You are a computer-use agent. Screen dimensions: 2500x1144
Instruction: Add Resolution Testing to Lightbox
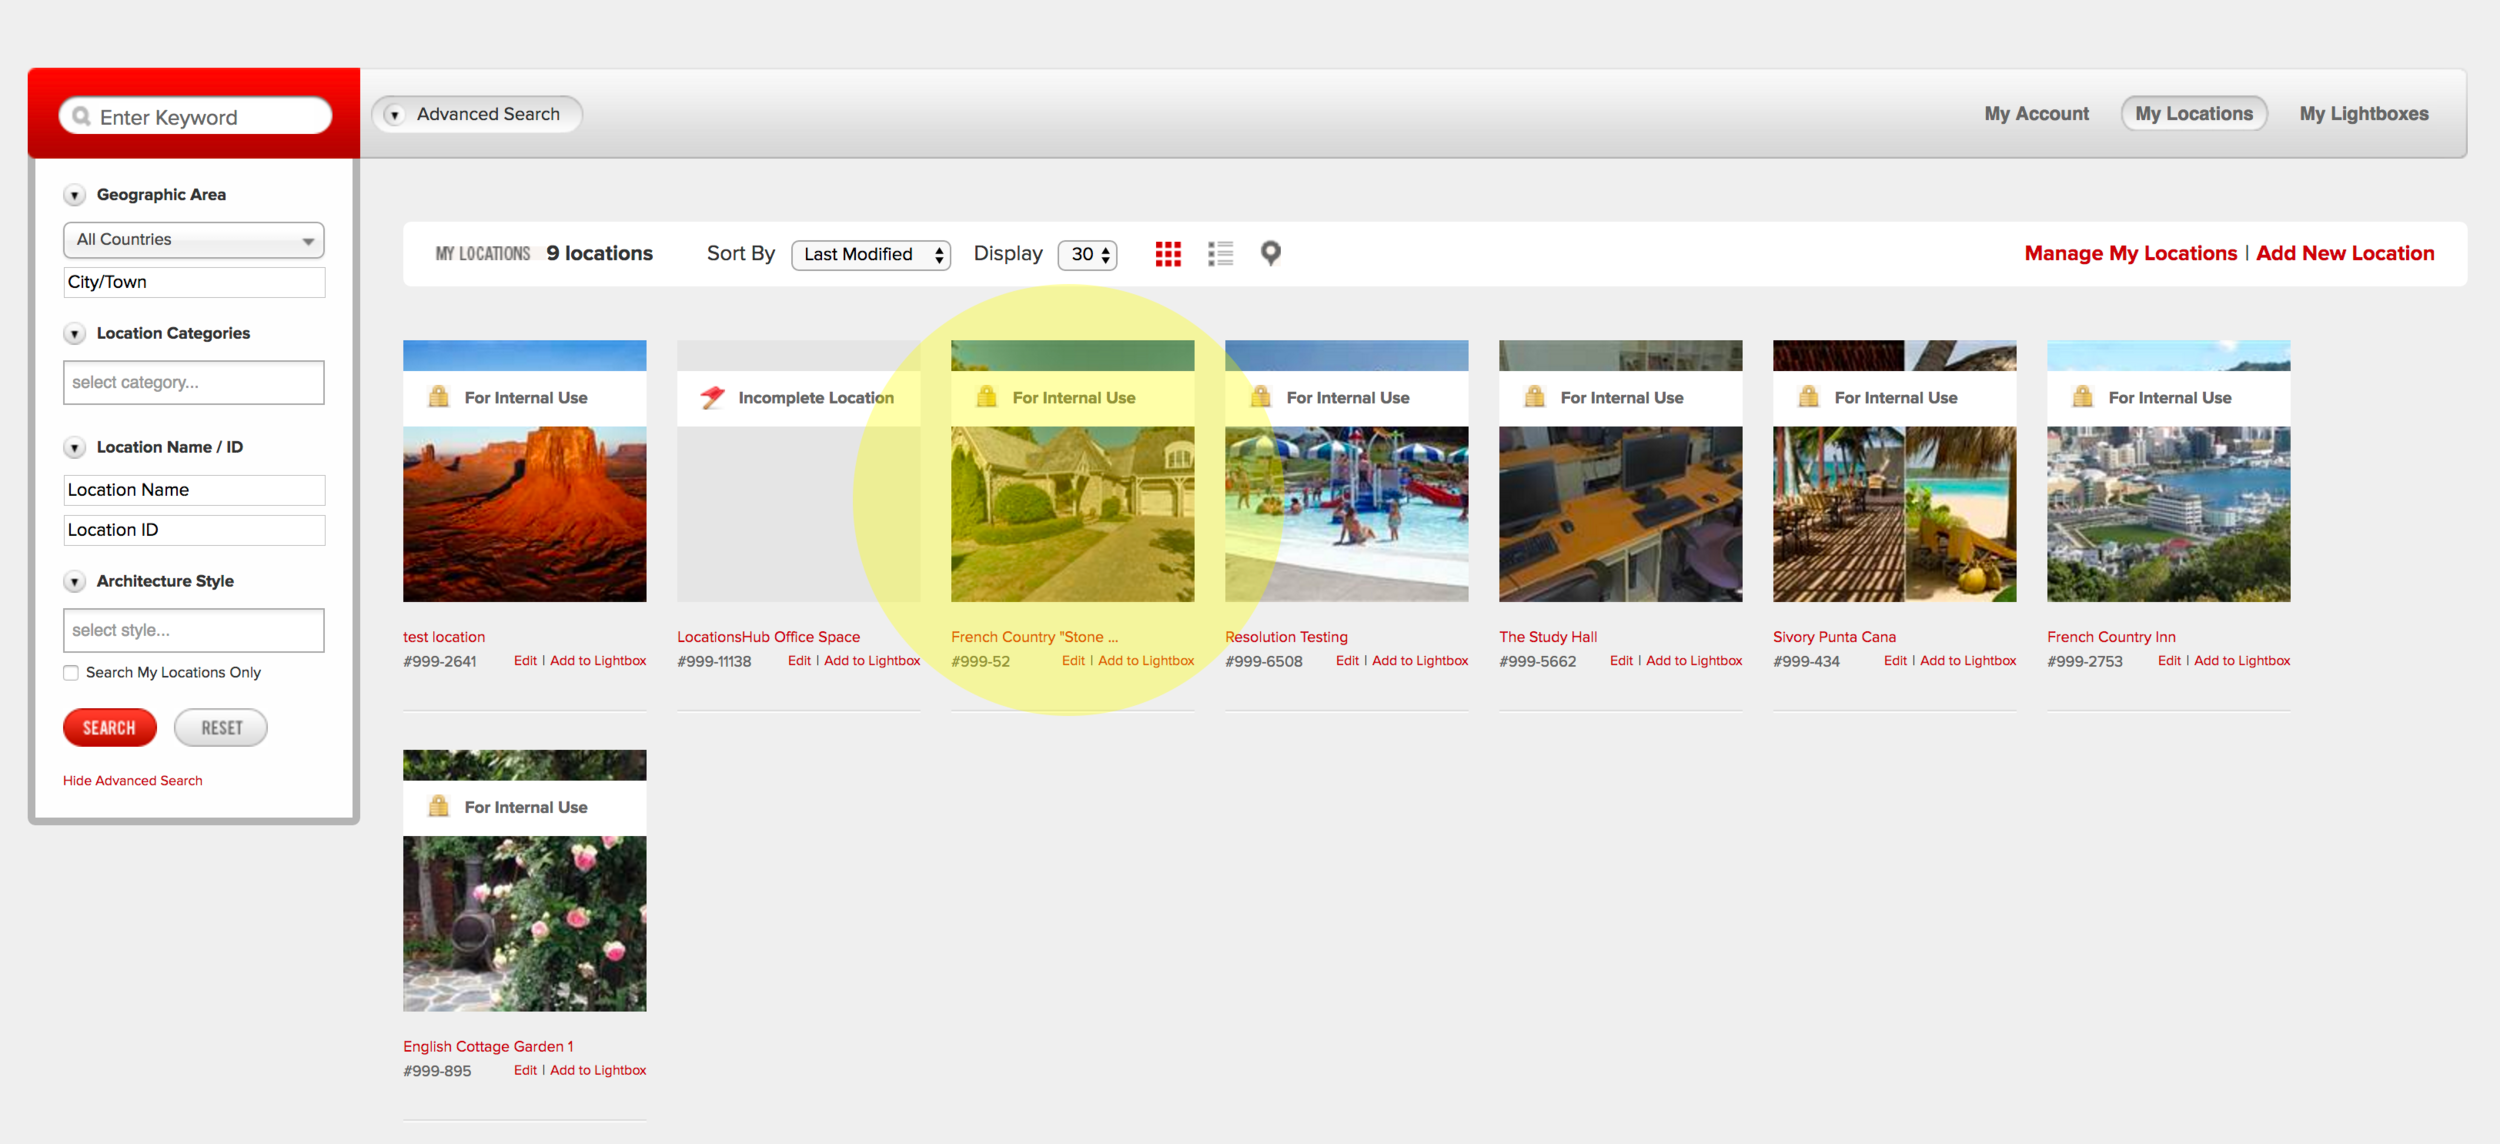point(1420,661)
